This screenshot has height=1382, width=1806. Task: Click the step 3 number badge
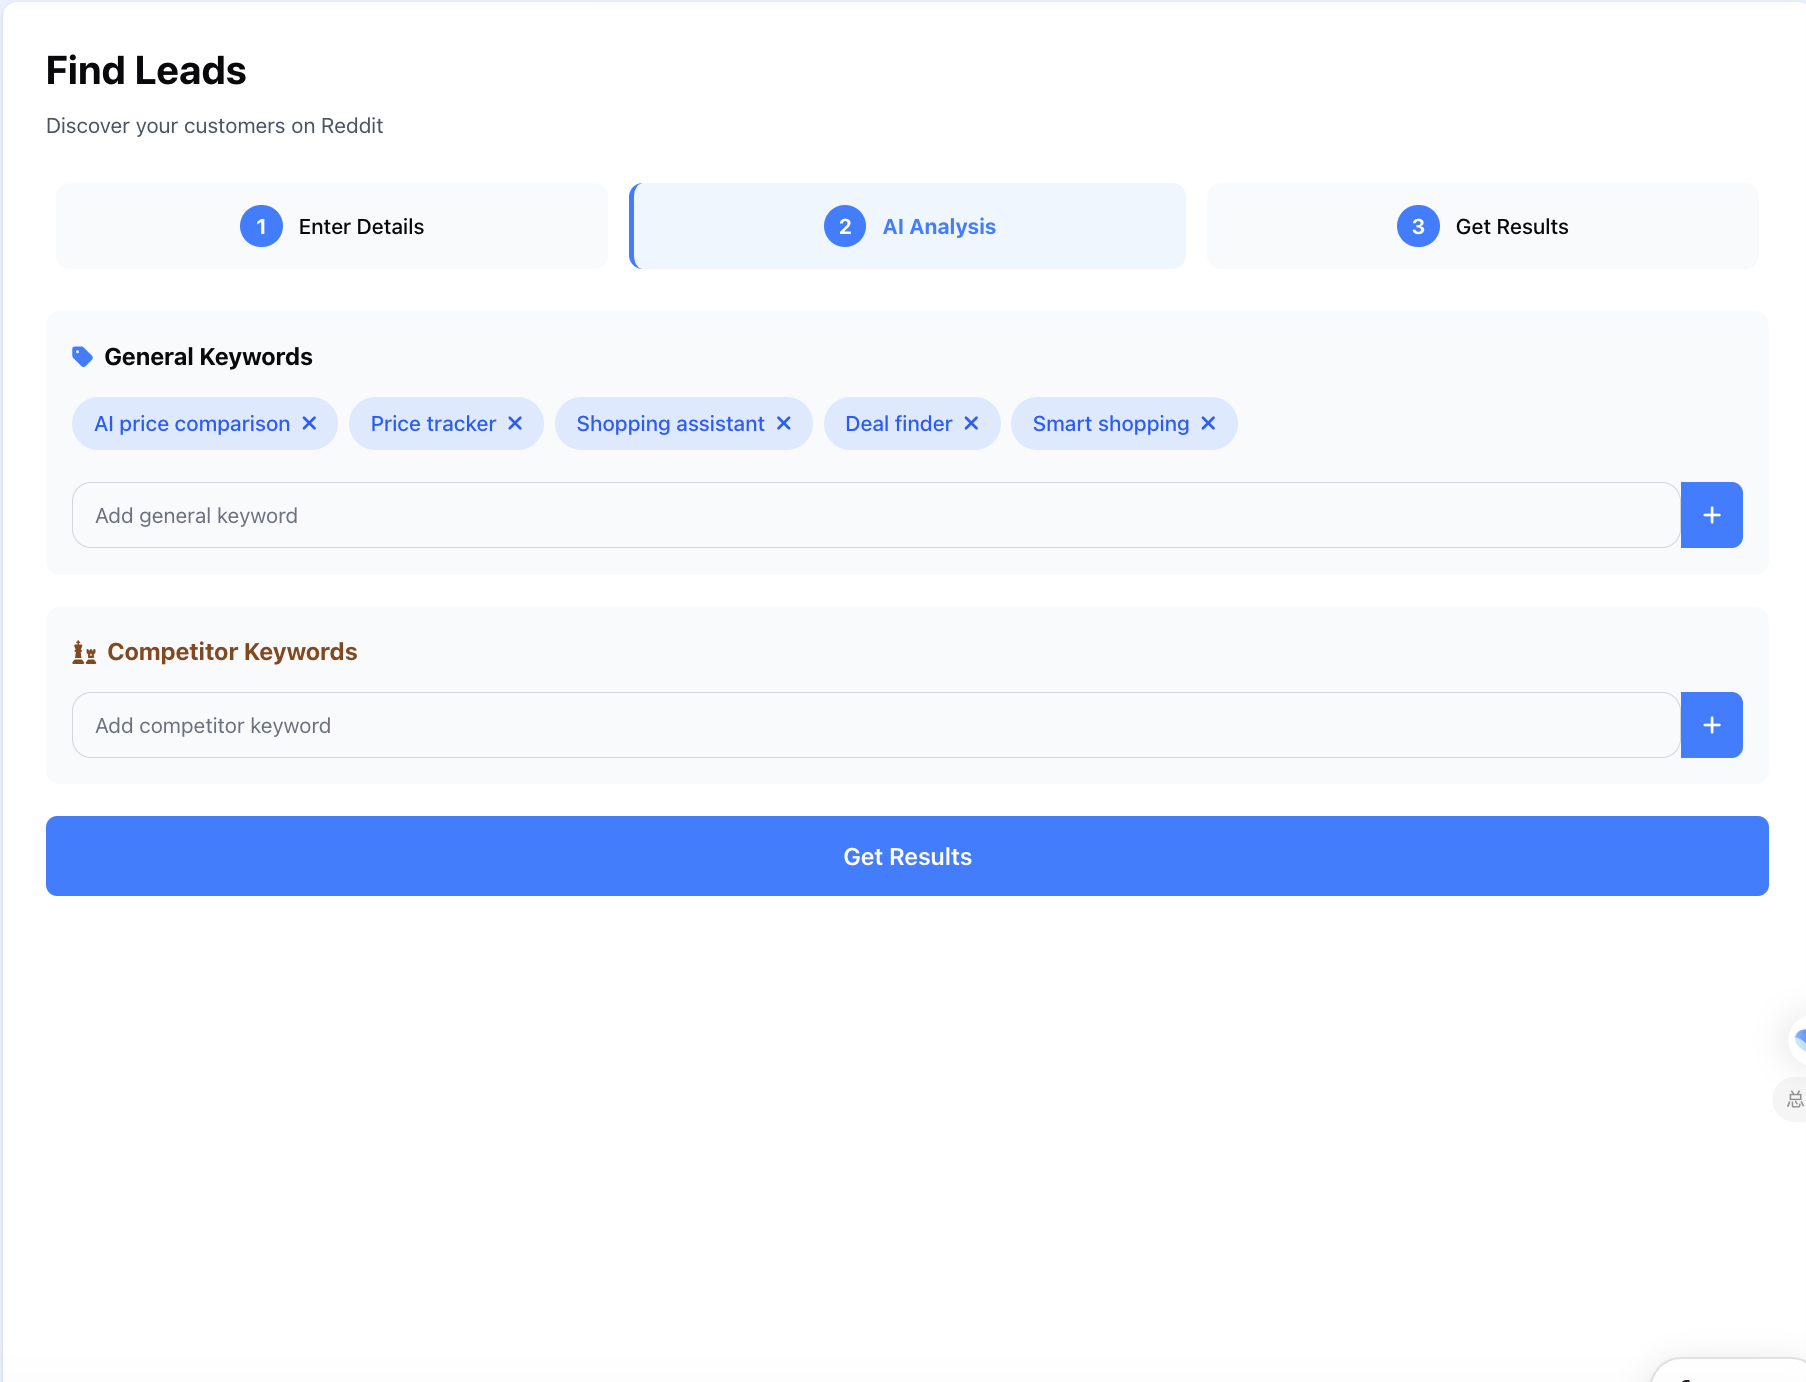tap(1418, 226)
